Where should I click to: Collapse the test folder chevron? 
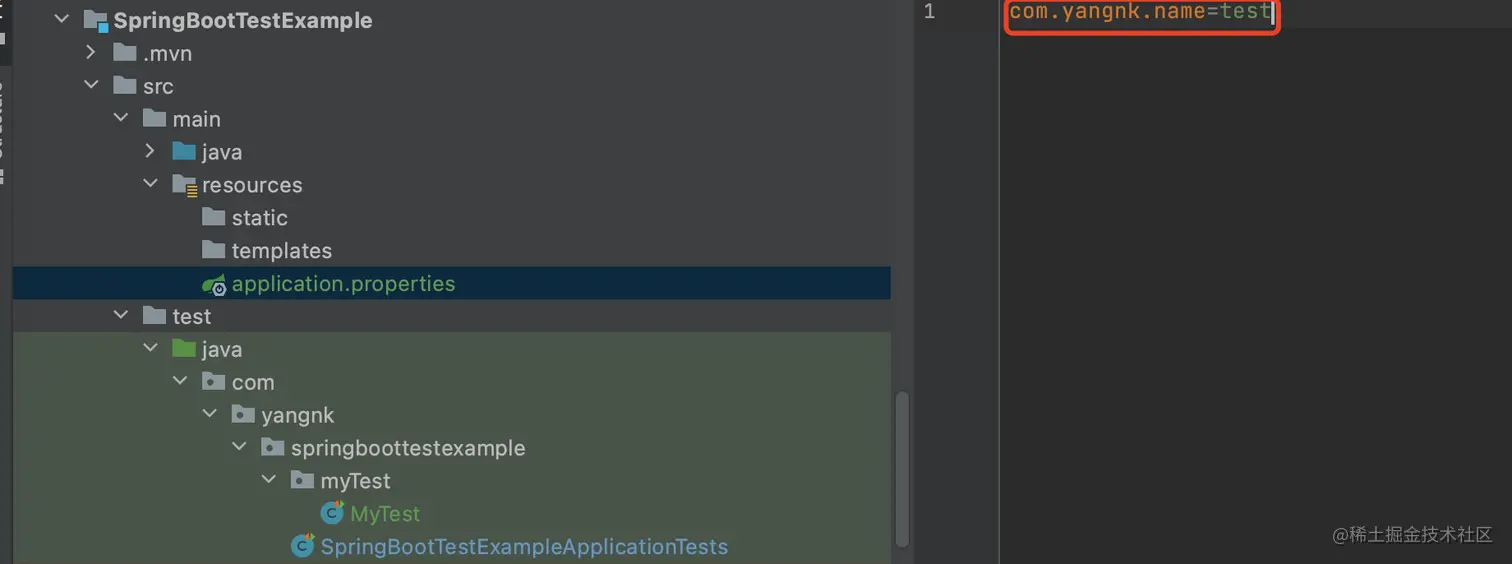click(x=121, y=316)
